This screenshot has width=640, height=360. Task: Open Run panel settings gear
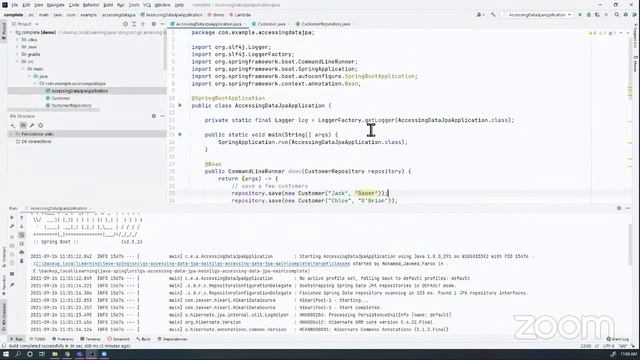pos(619,208)
